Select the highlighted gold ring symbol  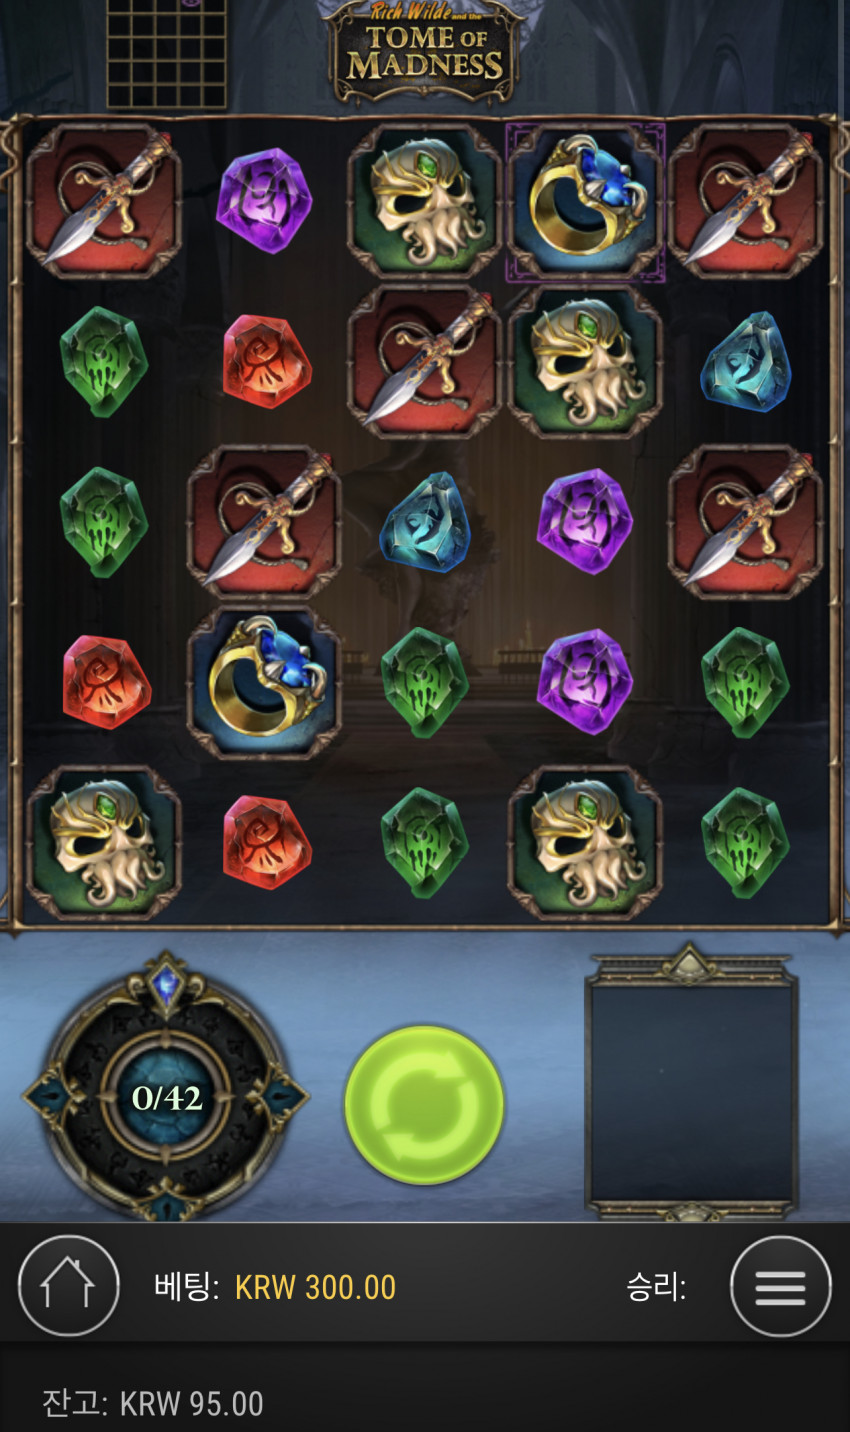click(585, 201)
